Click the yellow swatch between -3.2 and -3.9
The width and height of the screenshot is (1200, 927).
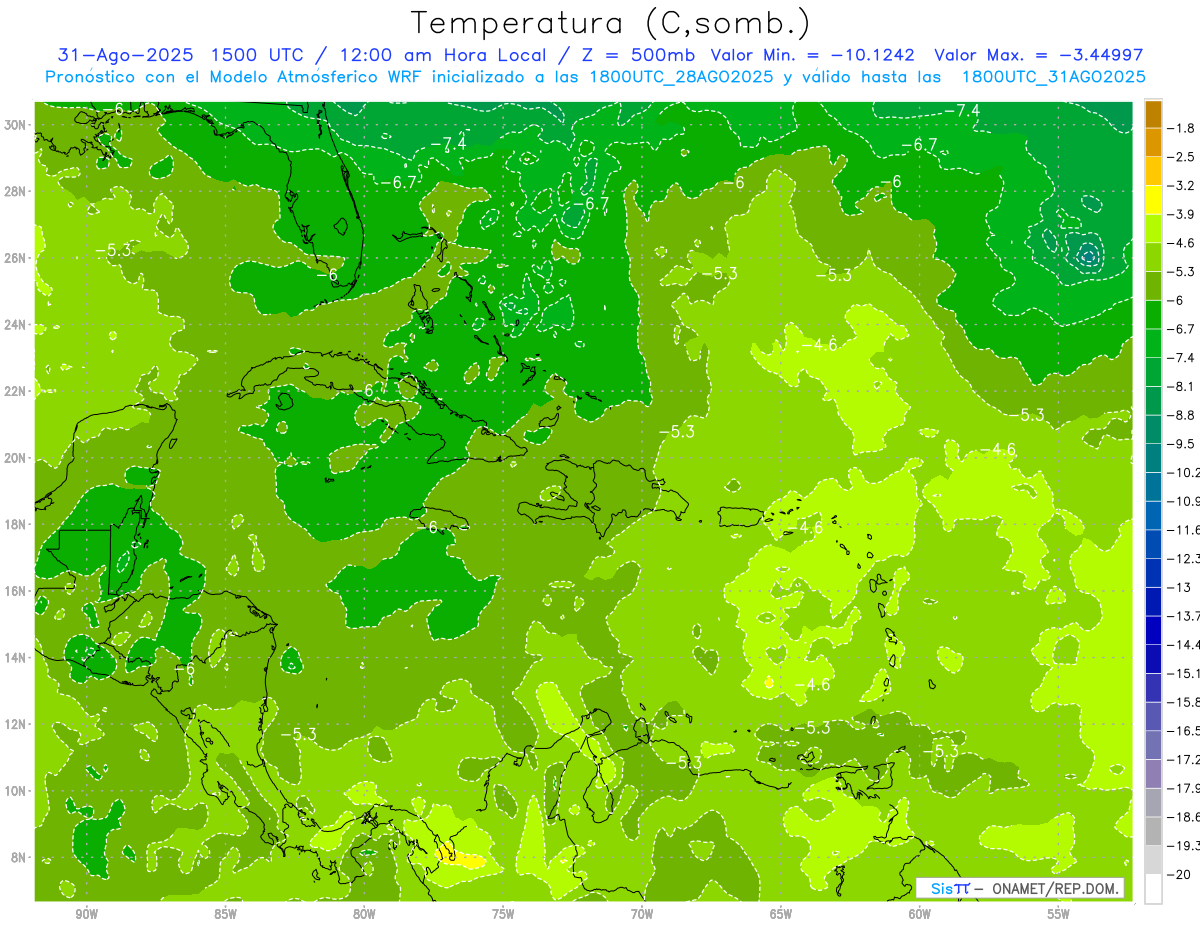pos(1153,200)
